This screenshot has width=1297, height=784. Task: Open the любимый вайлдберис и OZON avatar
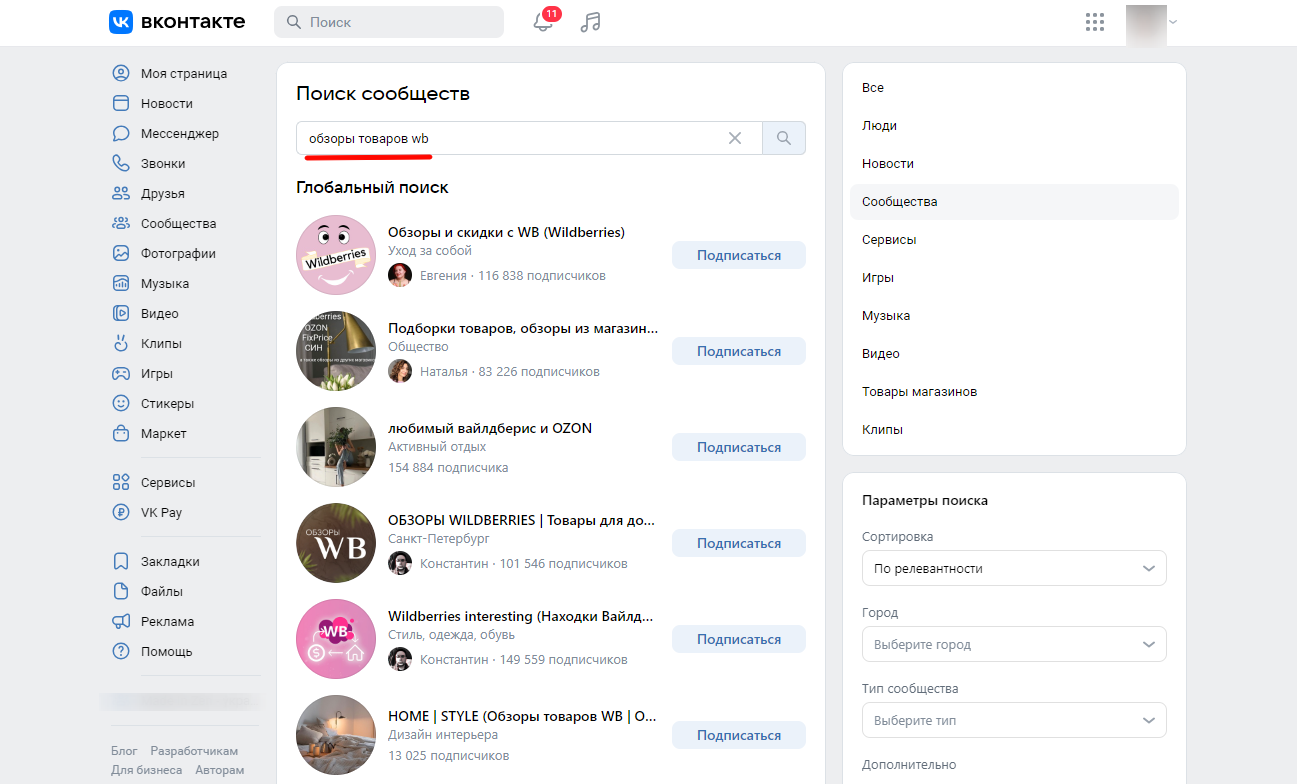coord(336,447)
